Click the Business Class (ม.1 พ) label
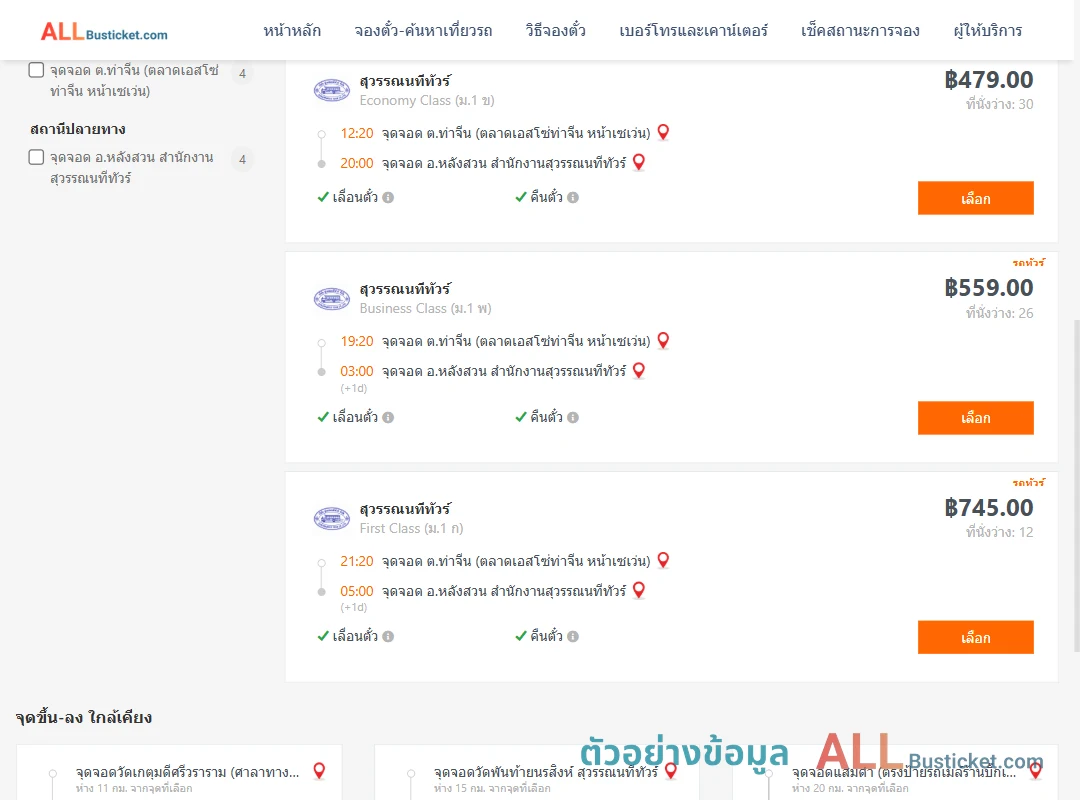Screen dimensions: 1080x800 426,309
